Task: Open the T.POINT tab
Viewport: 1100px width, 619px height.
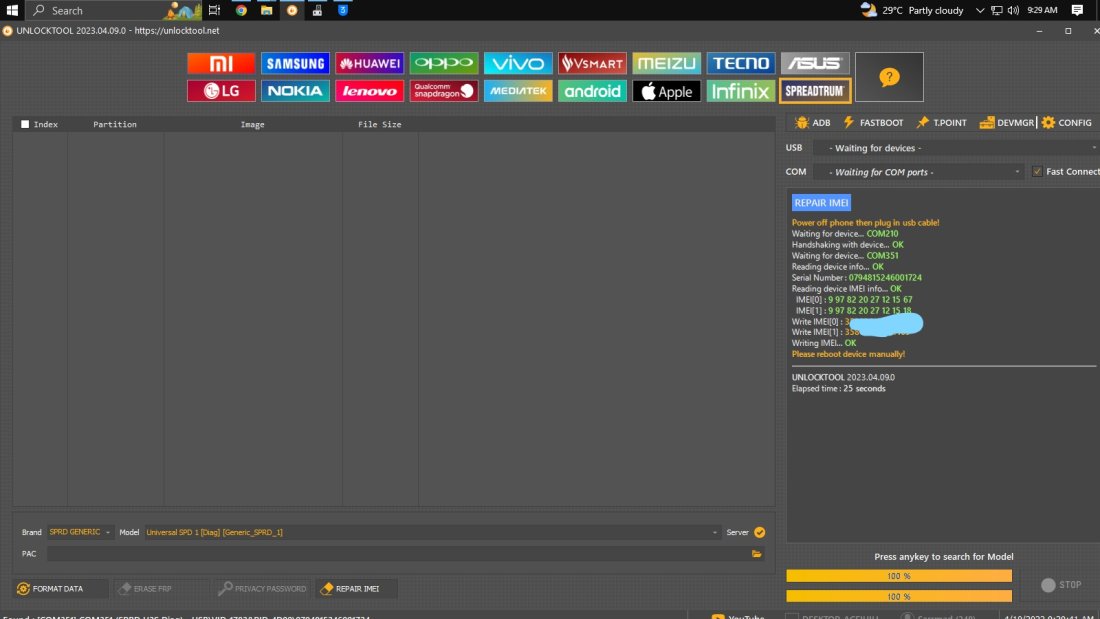Action: 941,123
